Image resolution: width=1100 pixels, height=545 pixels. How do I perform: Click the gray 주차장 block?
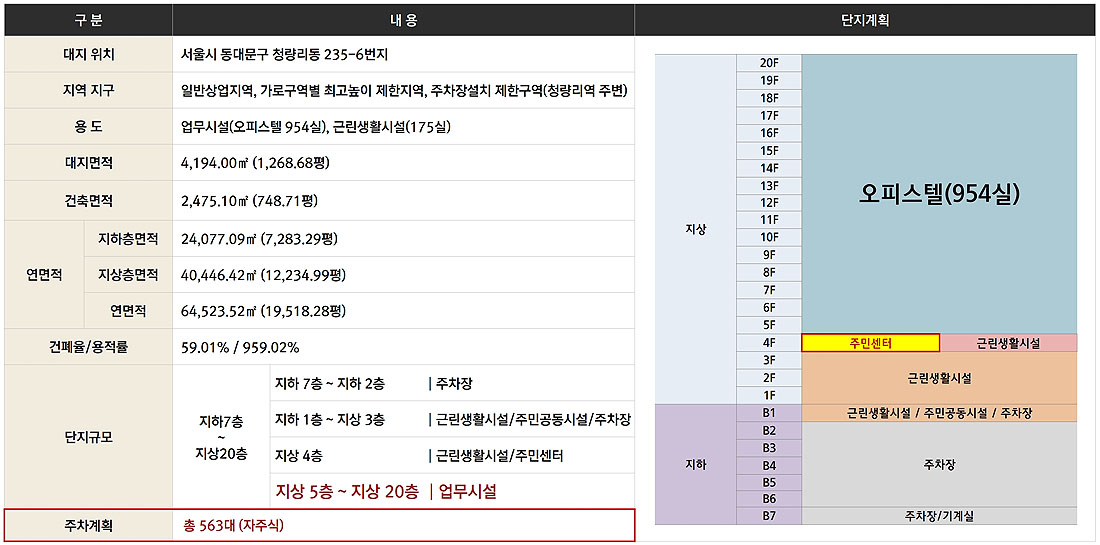pos(939,464)
